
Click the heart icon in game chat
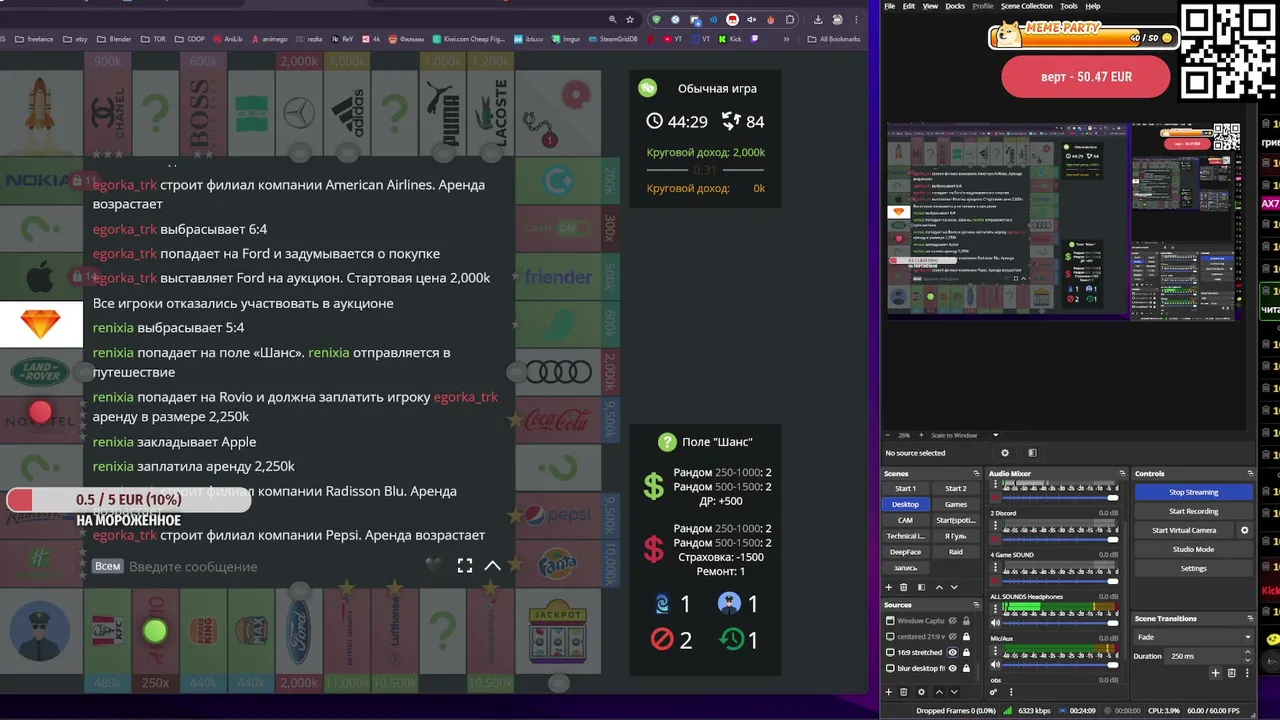[433, 565]
